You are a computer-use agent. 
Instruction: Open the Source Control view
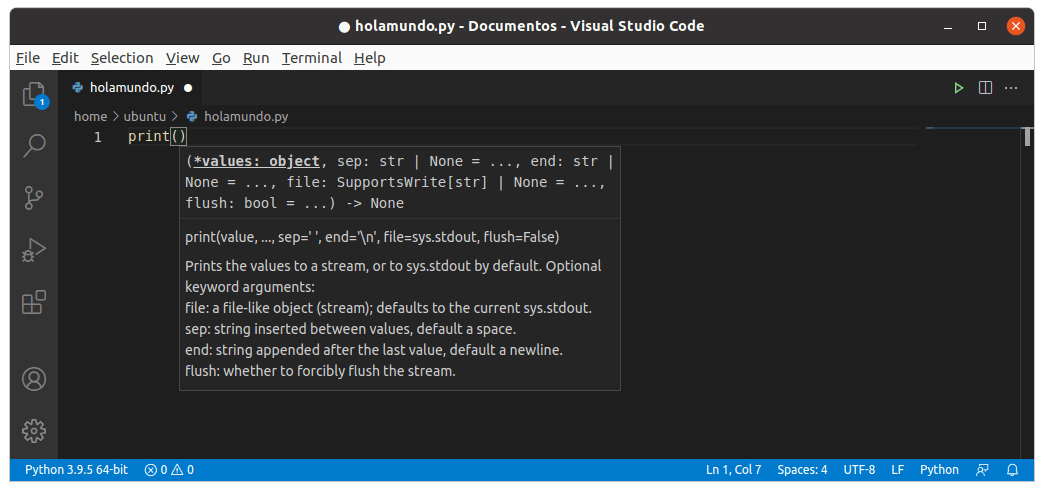point(34,197)
